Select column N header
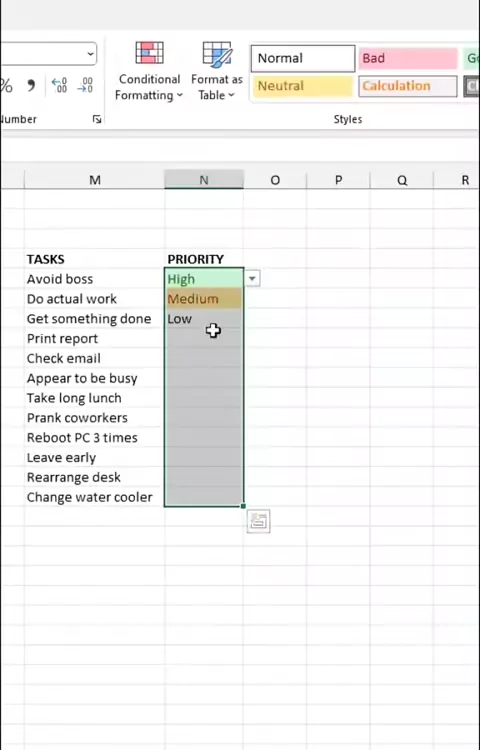 tap(204, 180)
